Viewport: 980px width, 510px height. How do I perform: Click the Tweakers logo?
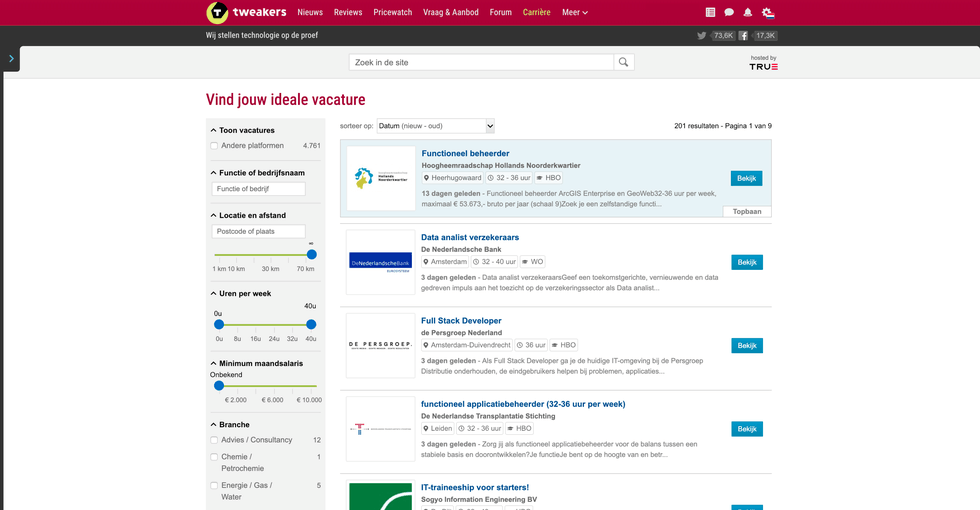(x=246, y=12)
